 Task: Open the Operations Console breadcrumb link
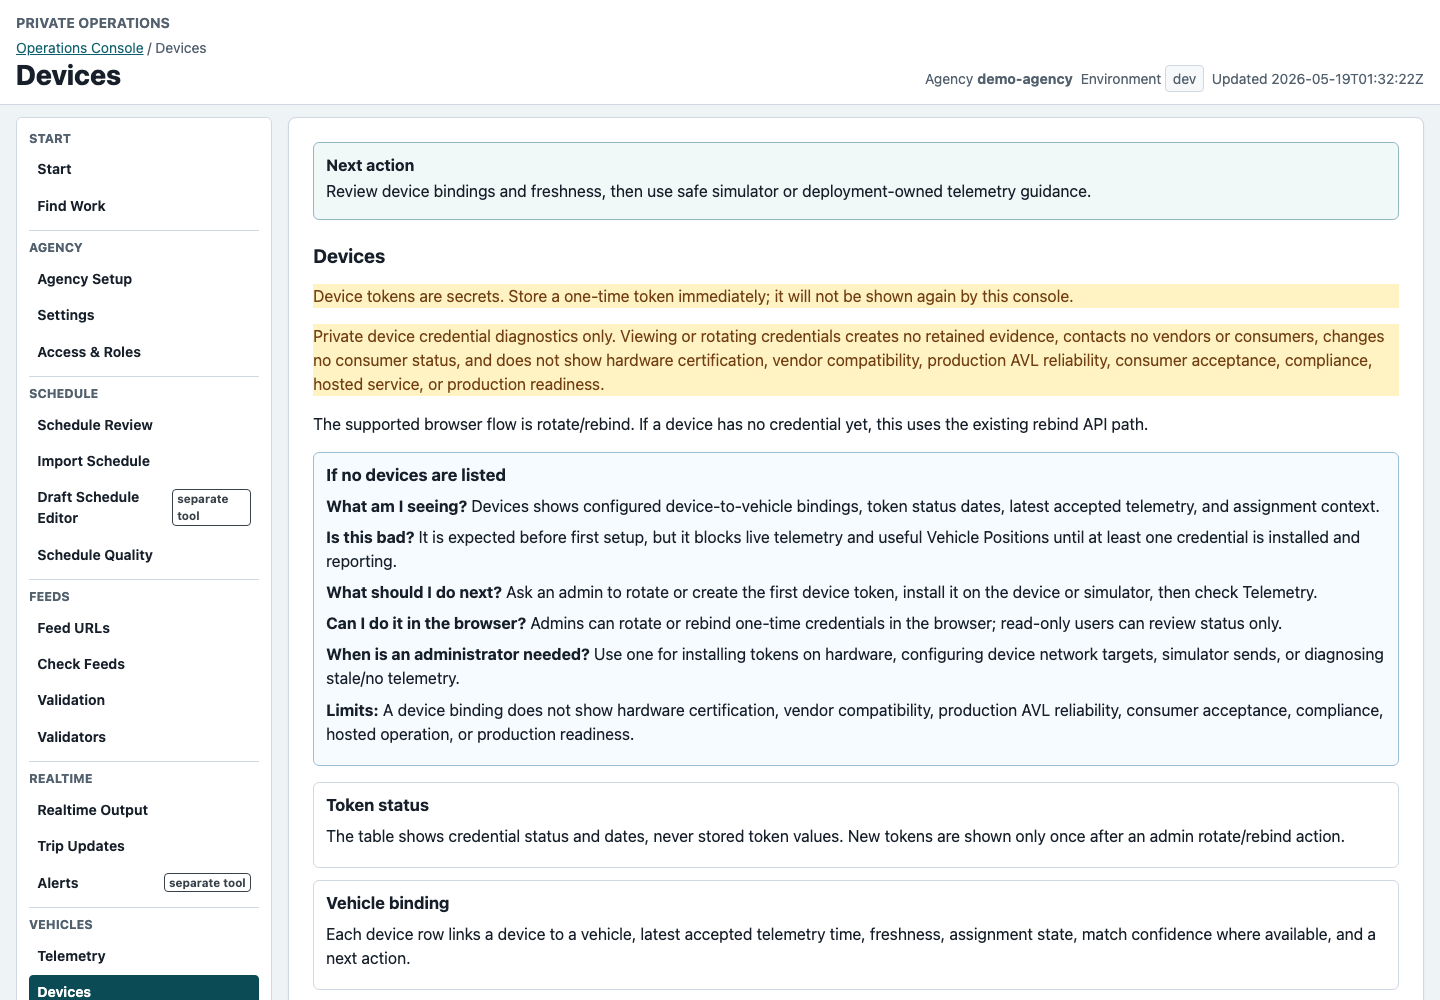(x=80, y=48)
